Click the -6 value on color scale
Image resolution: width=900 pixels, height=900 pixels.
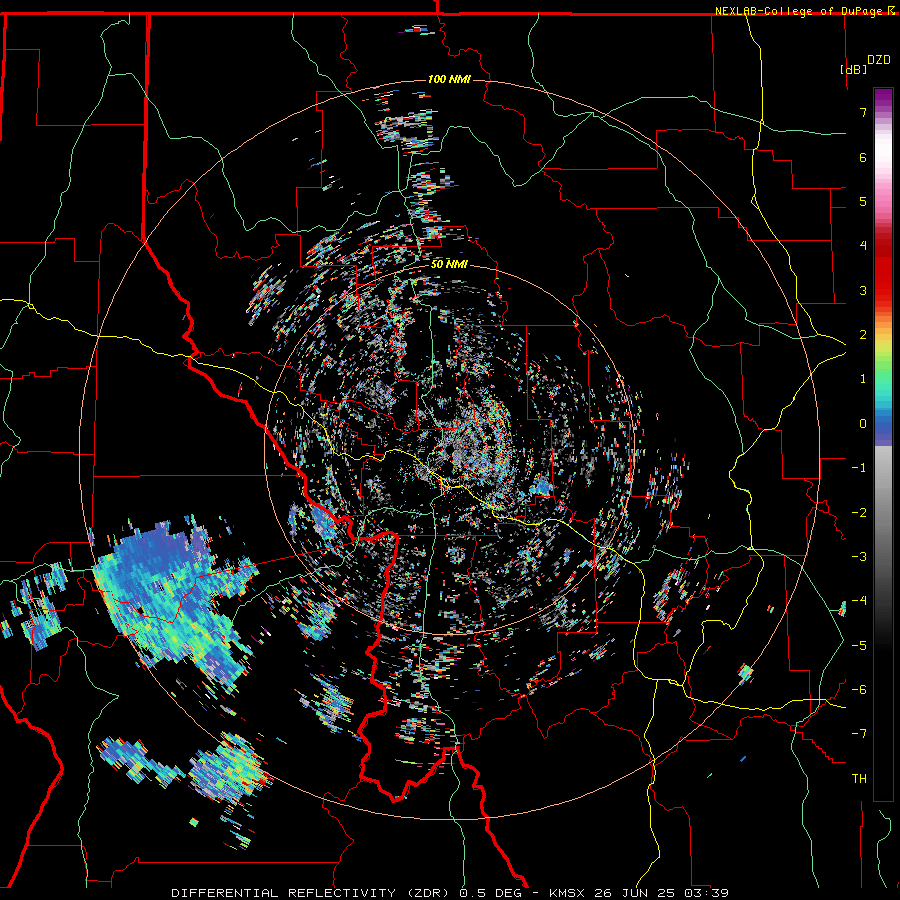coord(859,690)
